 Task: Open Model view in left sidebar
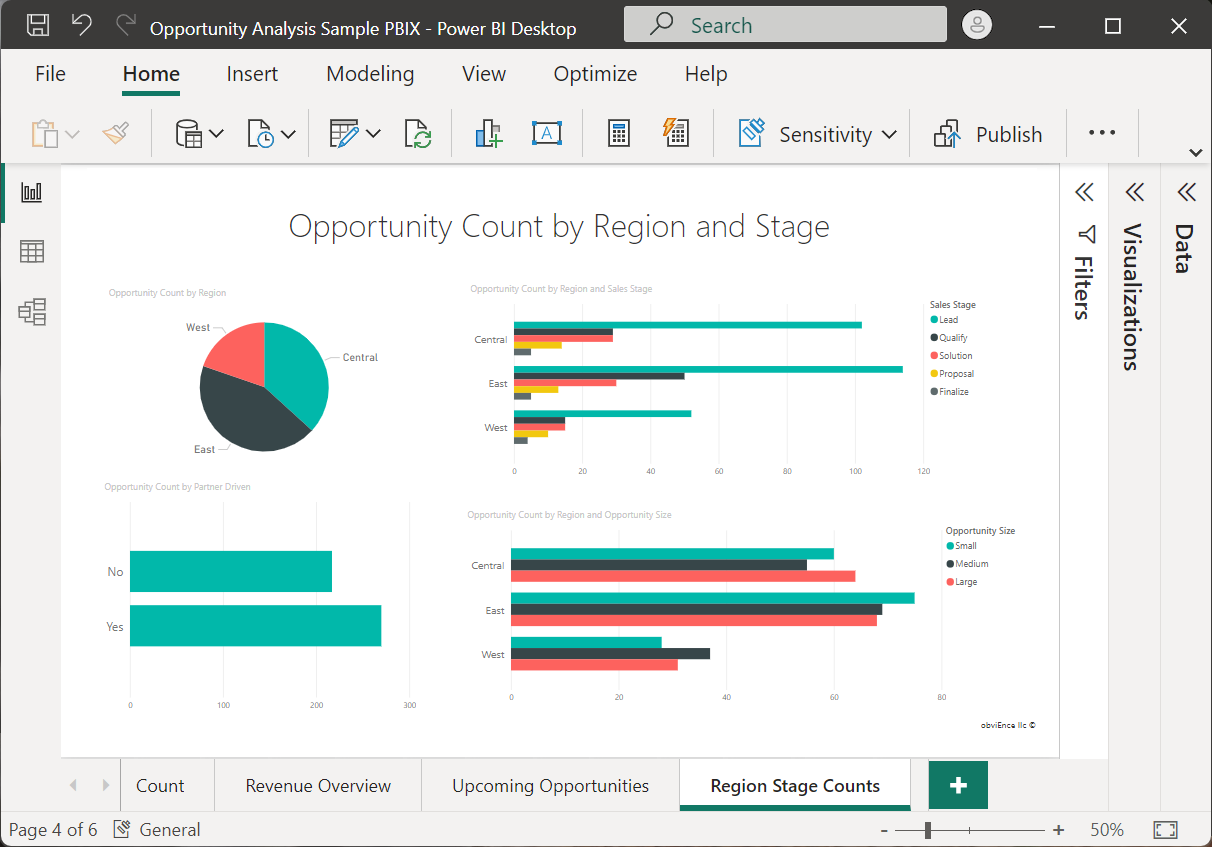click(32, 312)
